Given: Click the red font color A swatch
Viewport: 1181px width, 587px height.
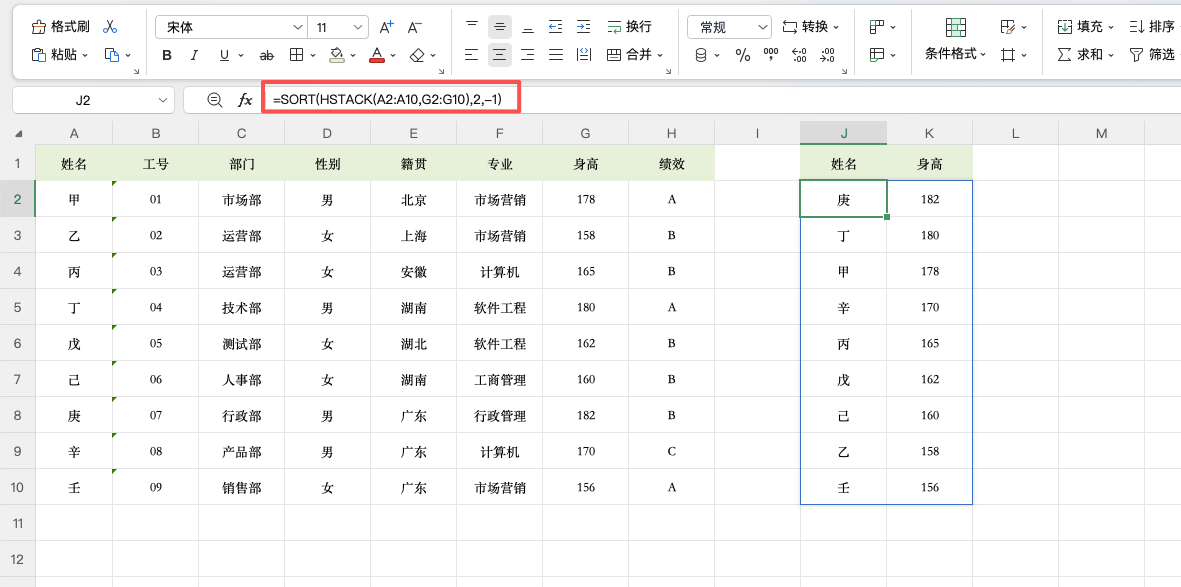Looking at the screenshot, I should click(x=377, y=55).
